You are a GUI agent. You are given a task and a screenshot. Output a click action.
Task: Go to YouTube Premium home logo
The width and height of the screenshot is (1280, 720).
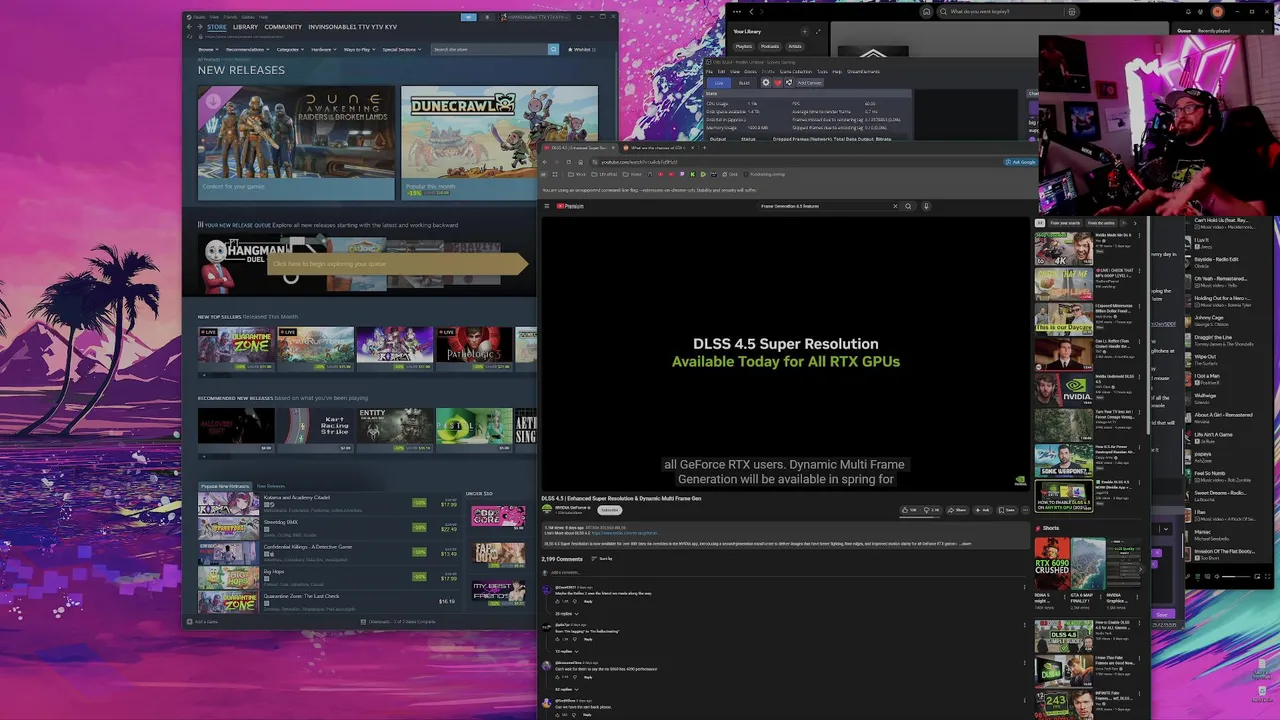point(570,206)
